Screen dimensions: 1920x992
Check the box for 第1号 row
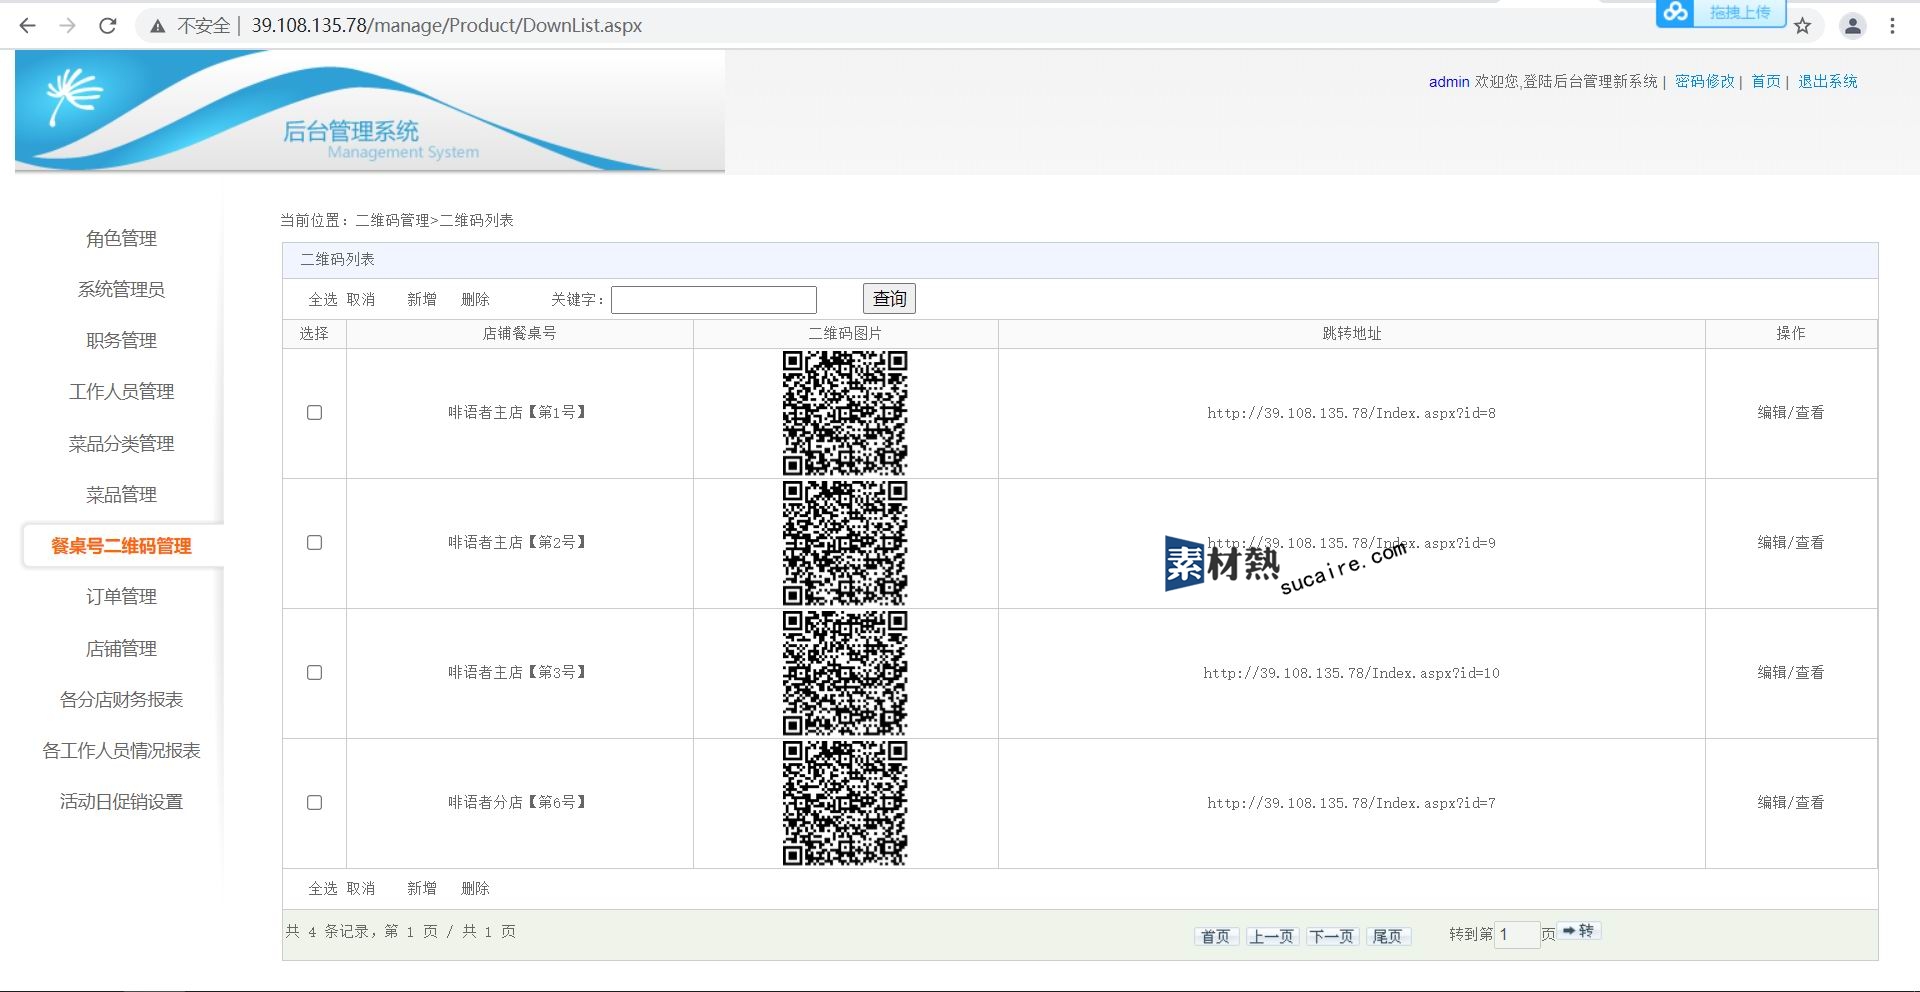click(314, 412)
